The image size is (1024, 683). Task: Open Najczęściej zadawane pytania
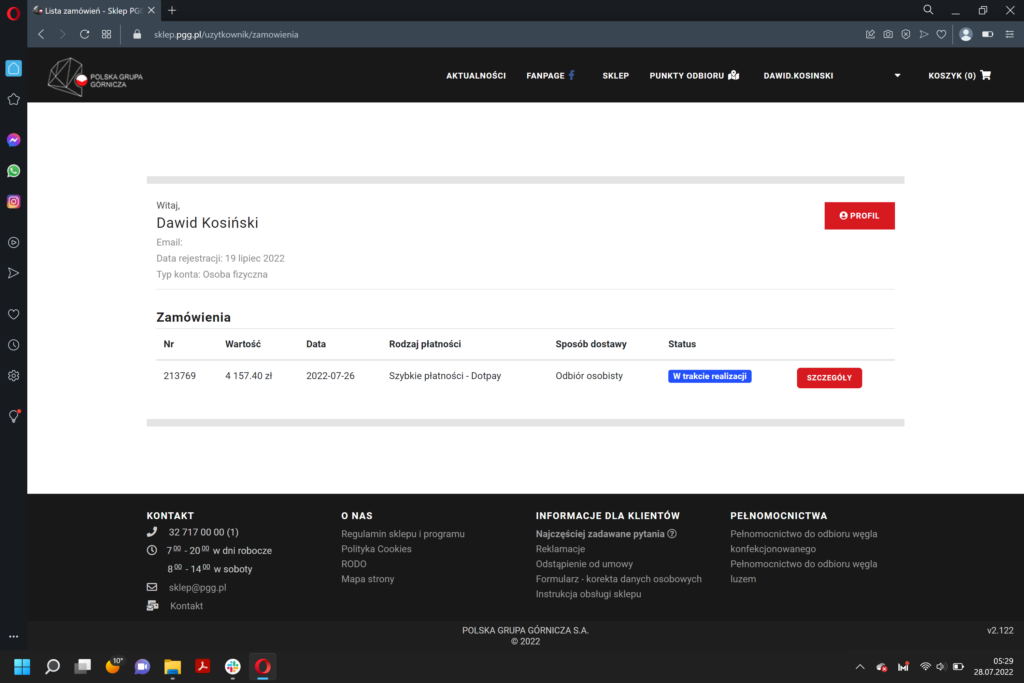pos(605,533)
